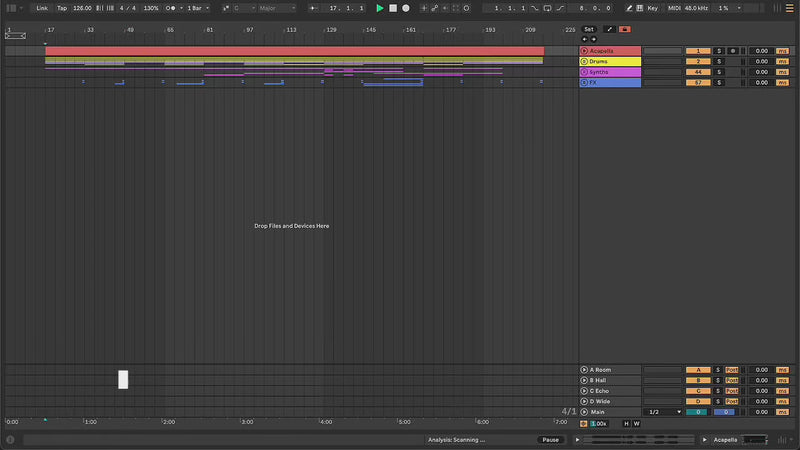Unfold the Acapella track
Screen dimensions: 800x450
click(584, 50)
